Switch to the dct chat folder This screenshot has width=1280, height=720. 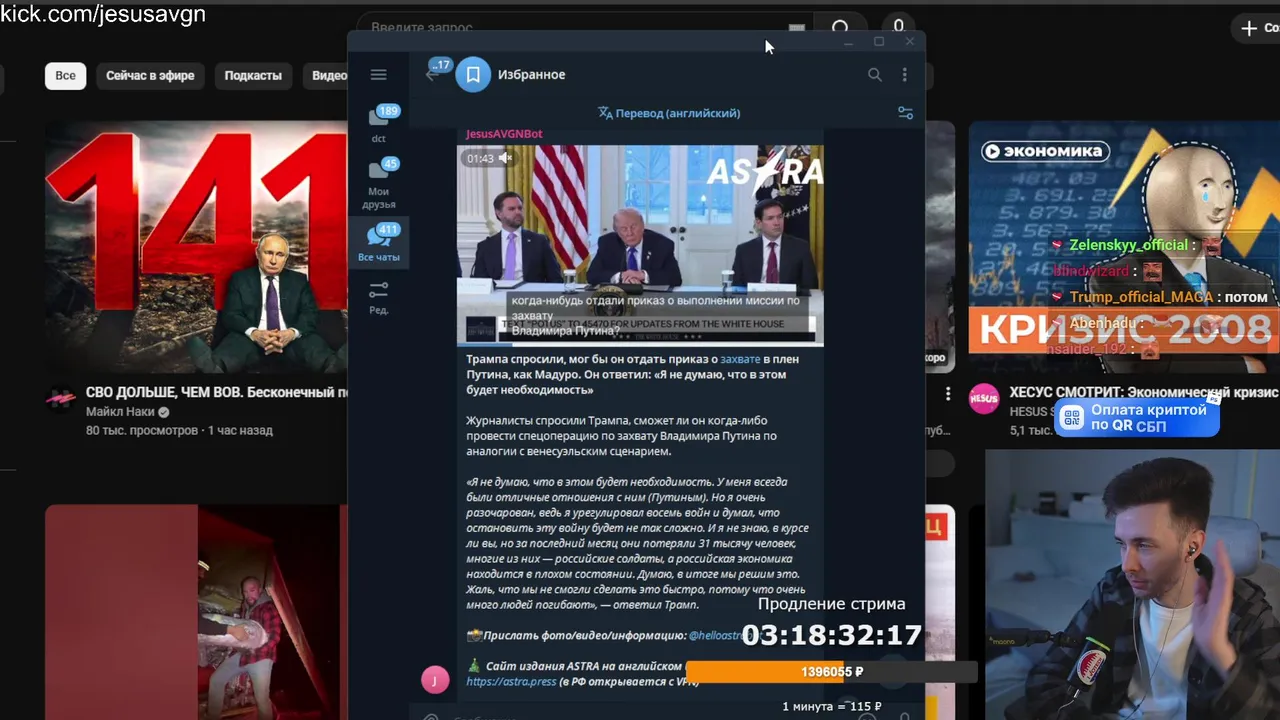[x=378, y=124]
